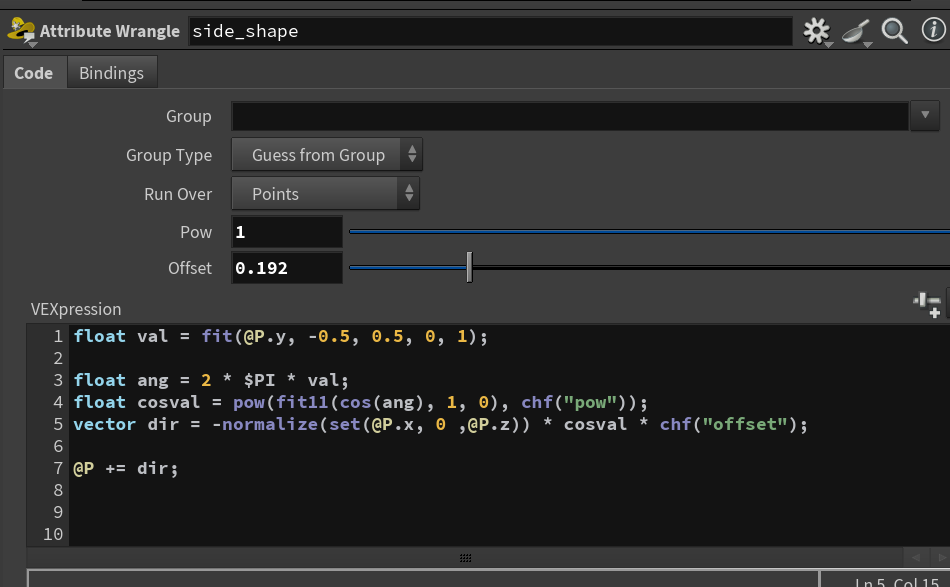This screenshot has width=950, height=587.
Task: Click the 'vector dir' code line
Action: [440, 424]
